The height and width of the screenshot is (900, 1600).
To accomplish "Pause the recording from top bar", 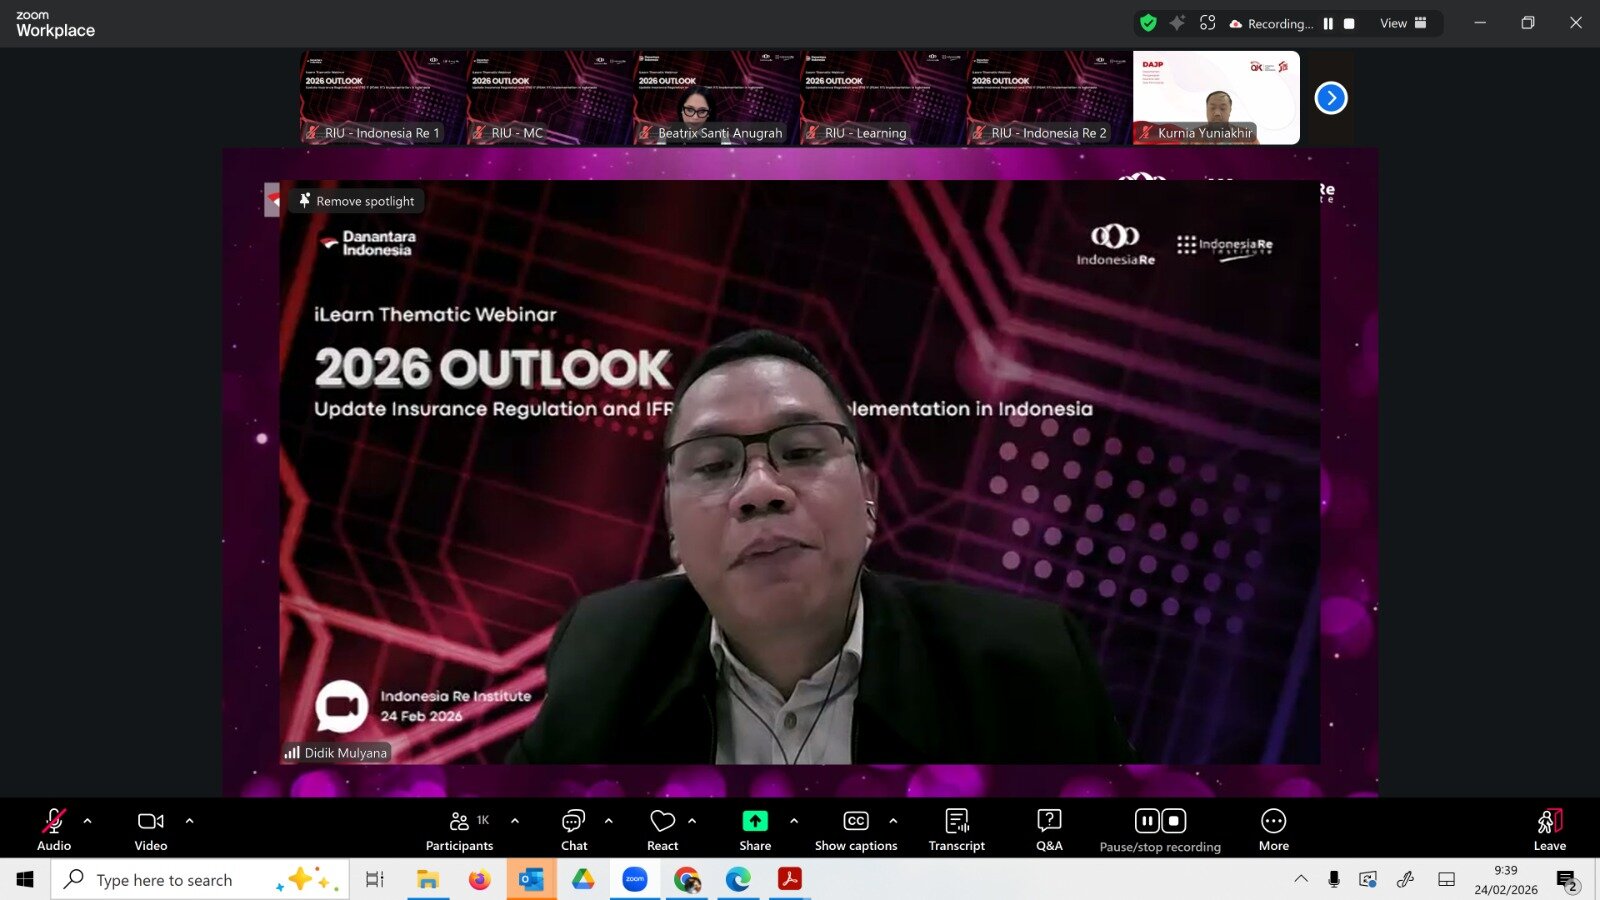I will (x=1328, y=23).
